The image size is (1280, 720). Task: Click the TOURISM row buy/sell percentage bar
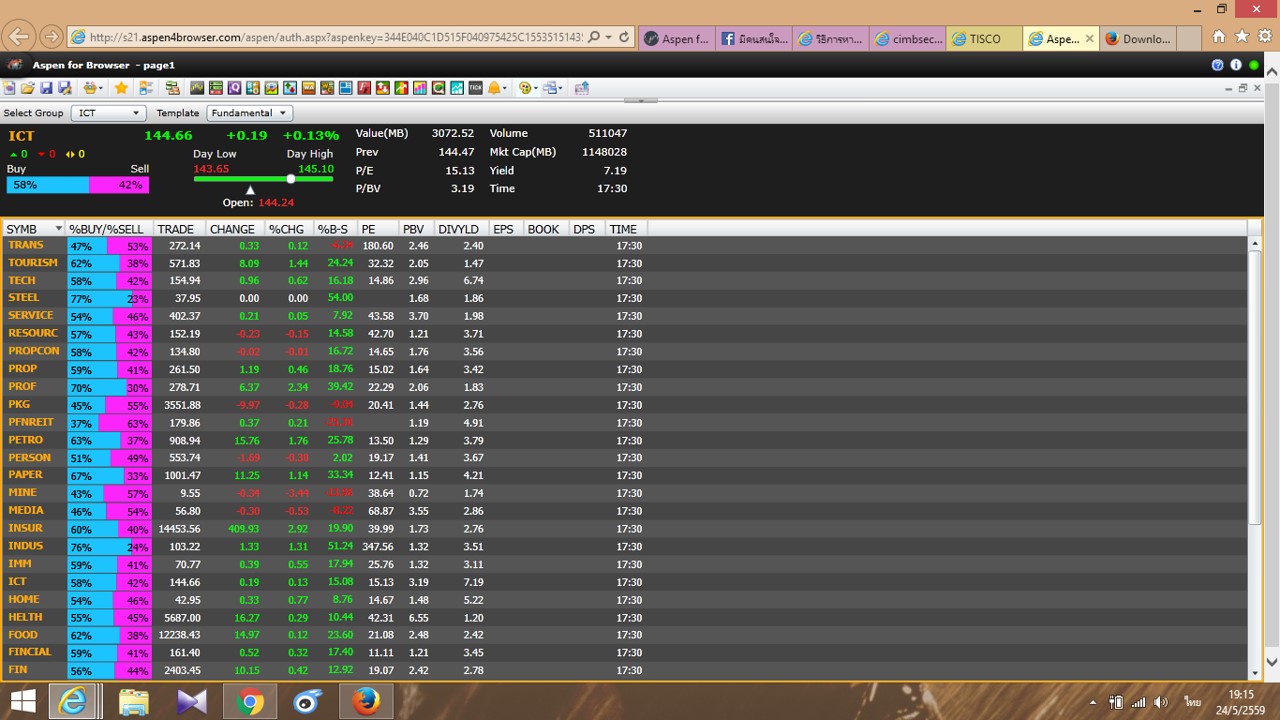click(109, 264)
